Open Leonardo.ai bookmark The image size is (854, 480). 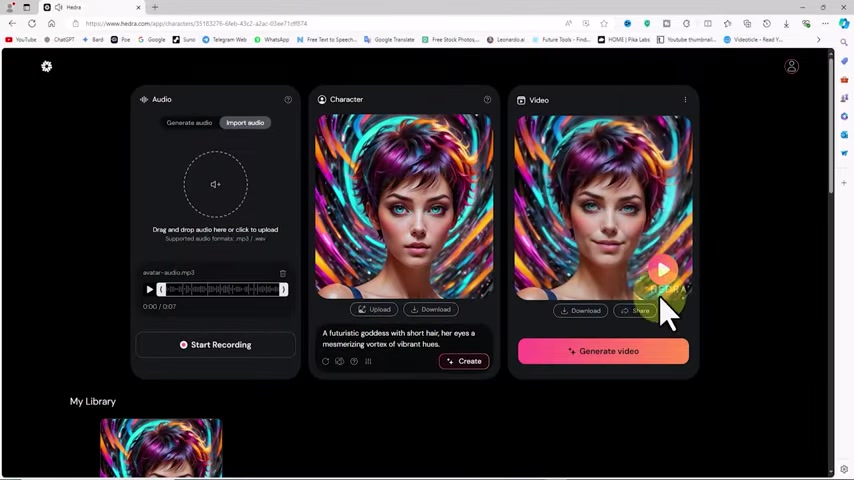(506, 40)
